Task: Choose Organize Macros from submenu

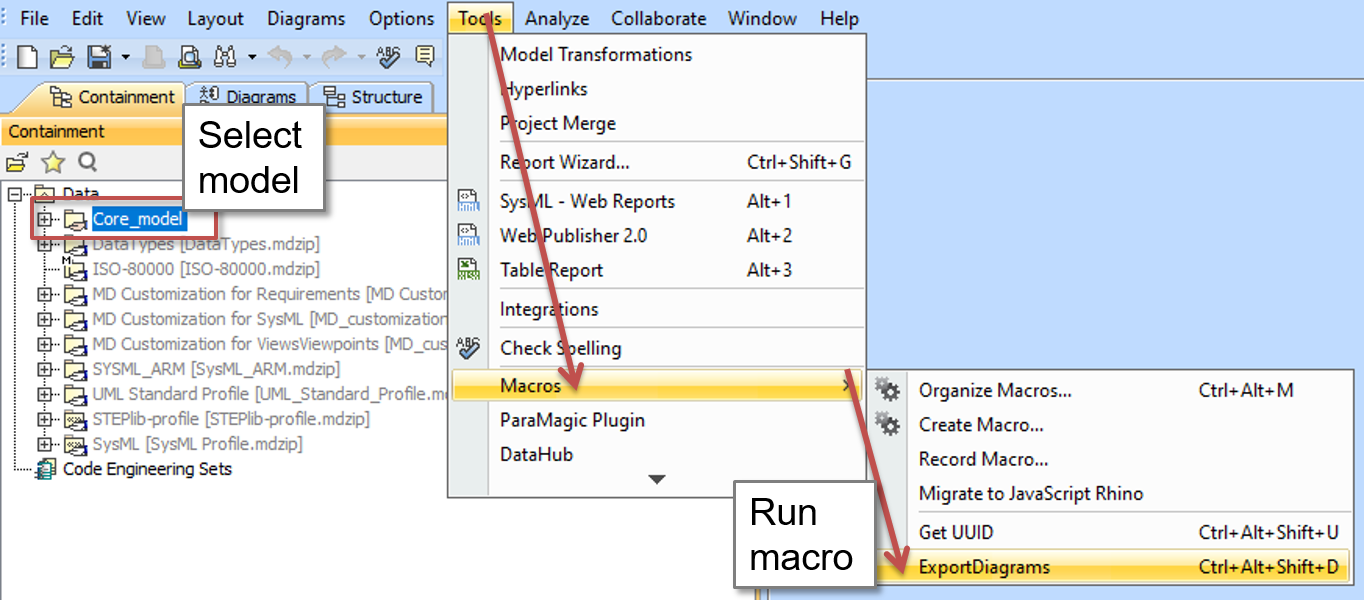Action: coord(994,391)
